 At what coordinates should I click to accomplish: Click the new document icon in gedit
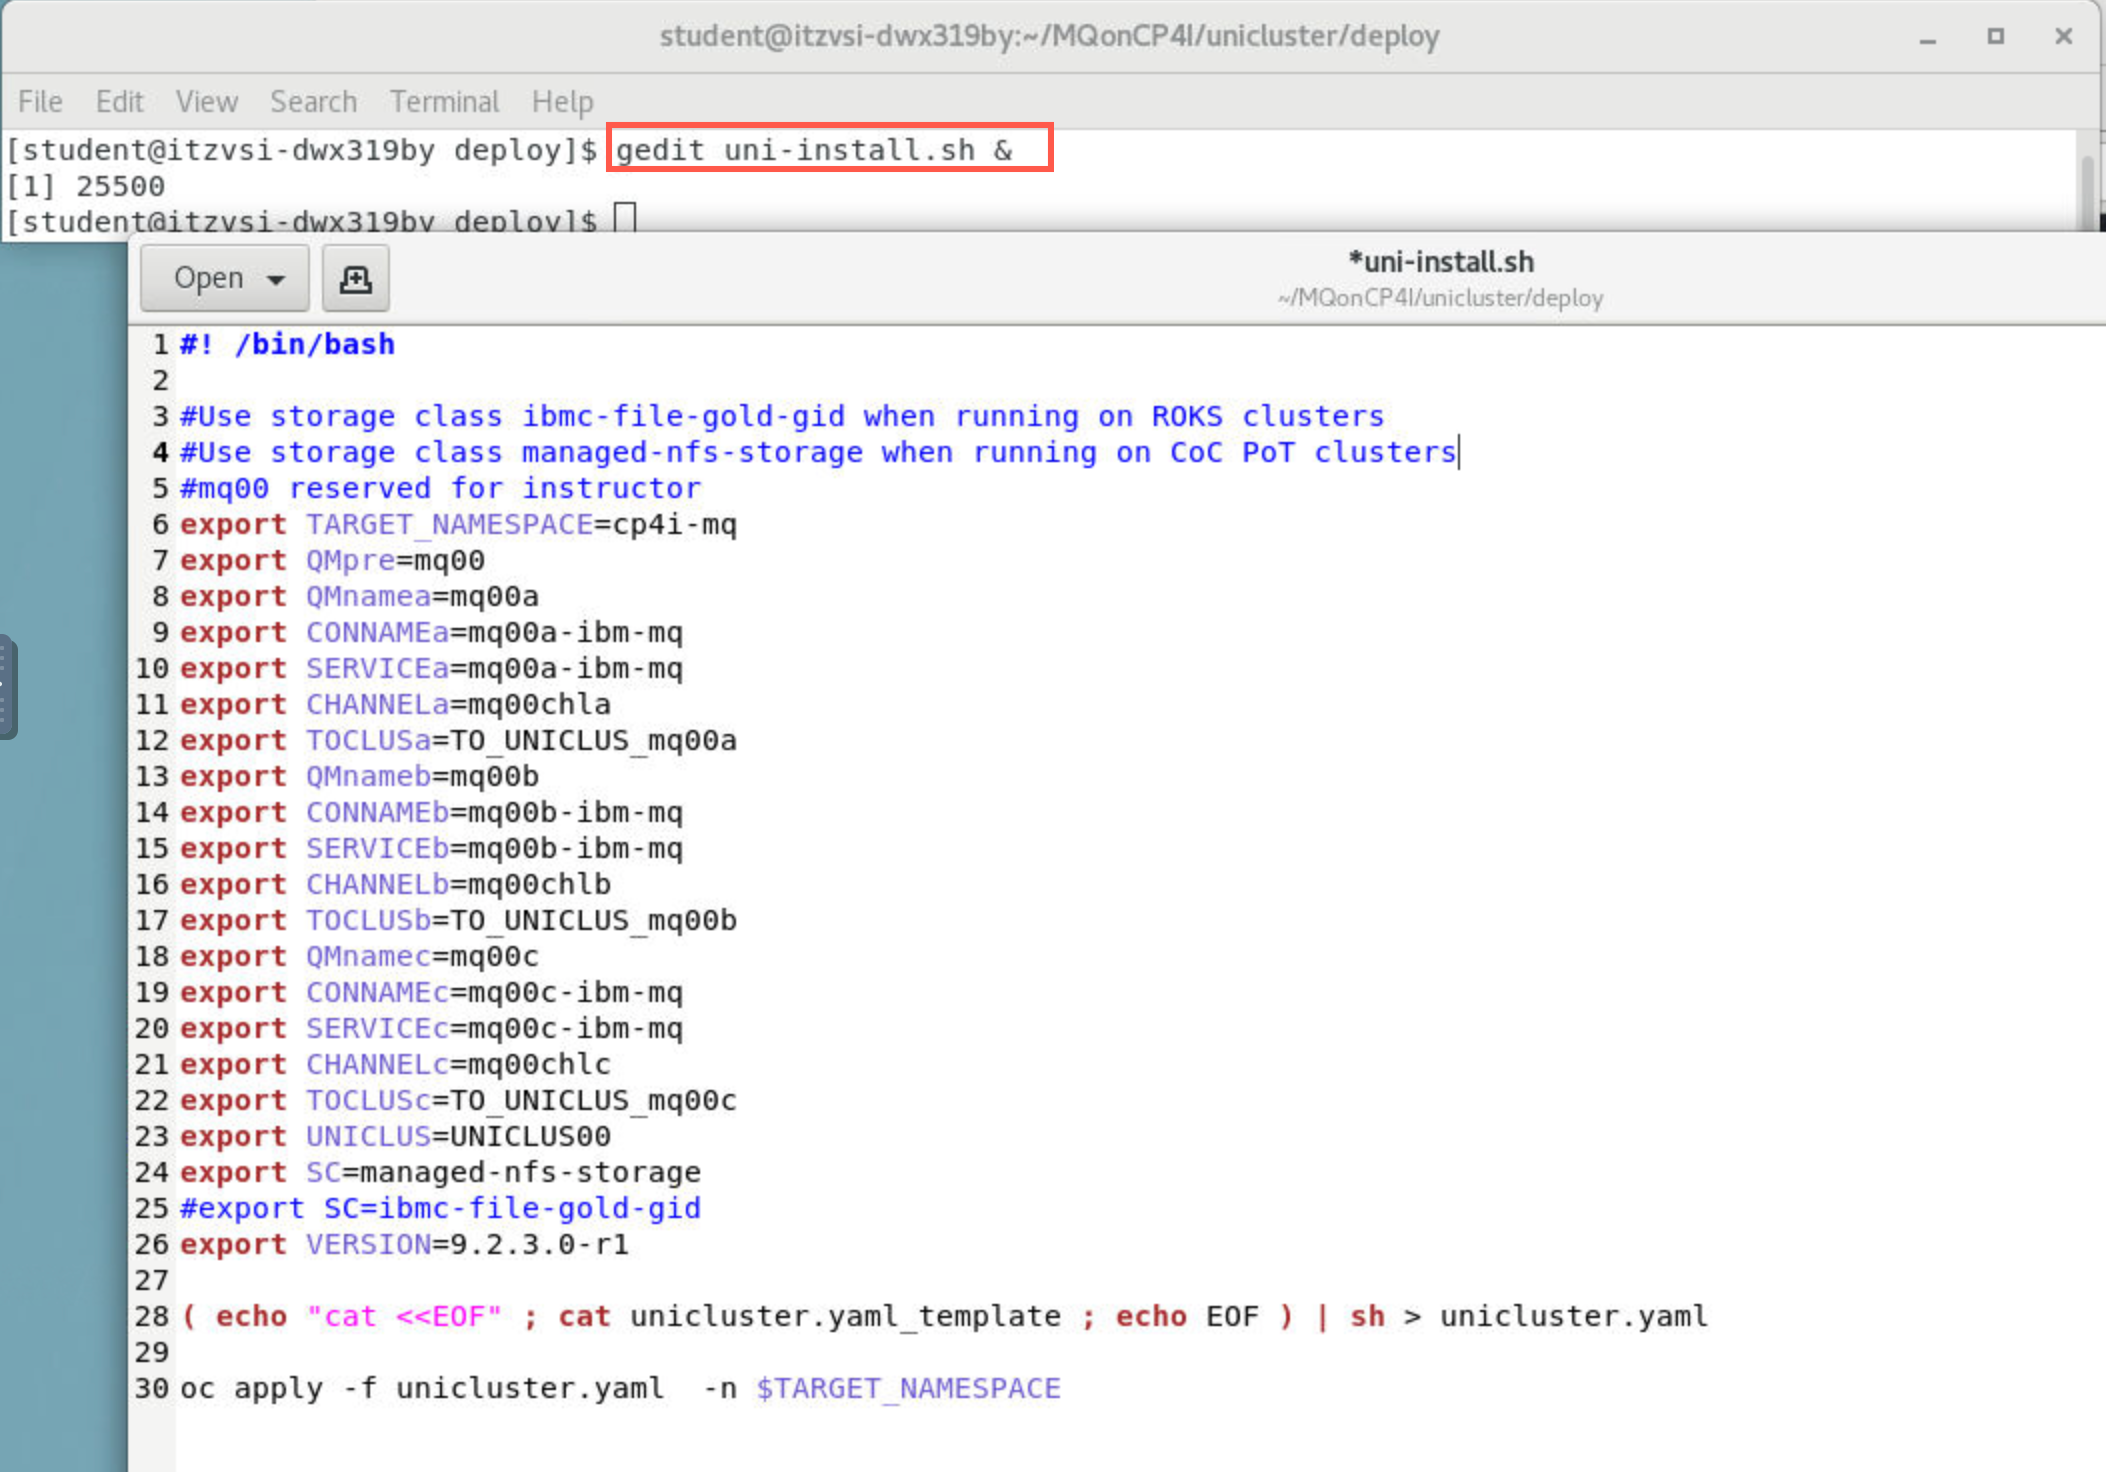pos(355,278)
